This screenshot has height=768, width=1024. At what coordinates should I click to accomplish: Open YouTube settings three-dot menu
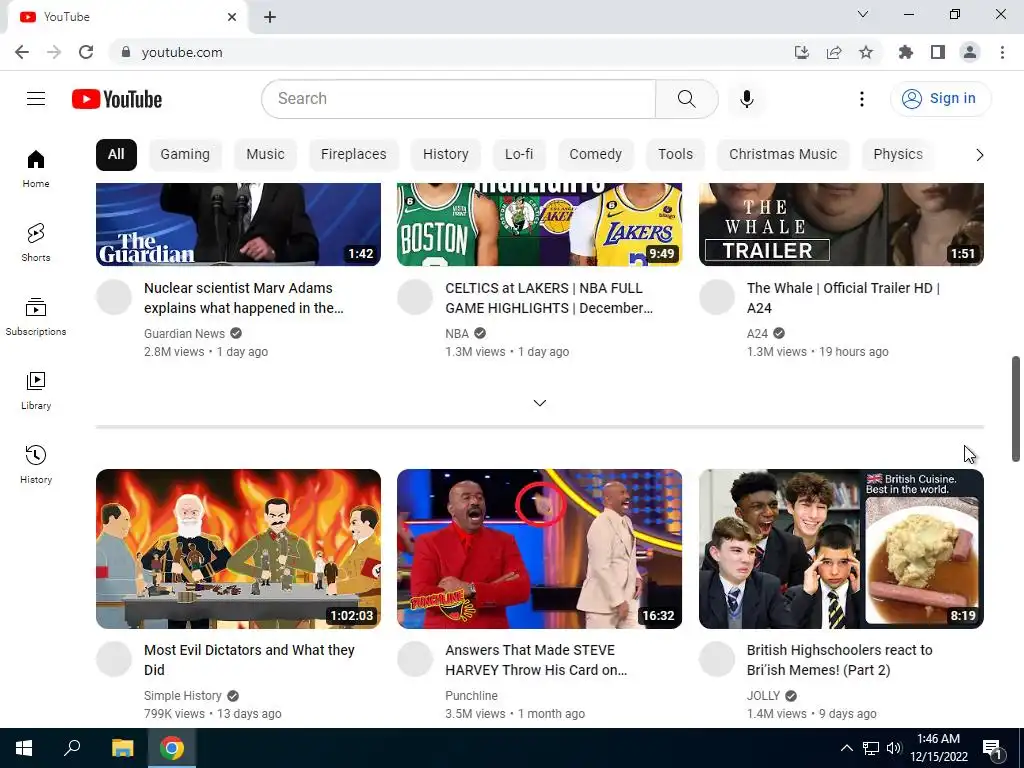[x=861, y=99]
